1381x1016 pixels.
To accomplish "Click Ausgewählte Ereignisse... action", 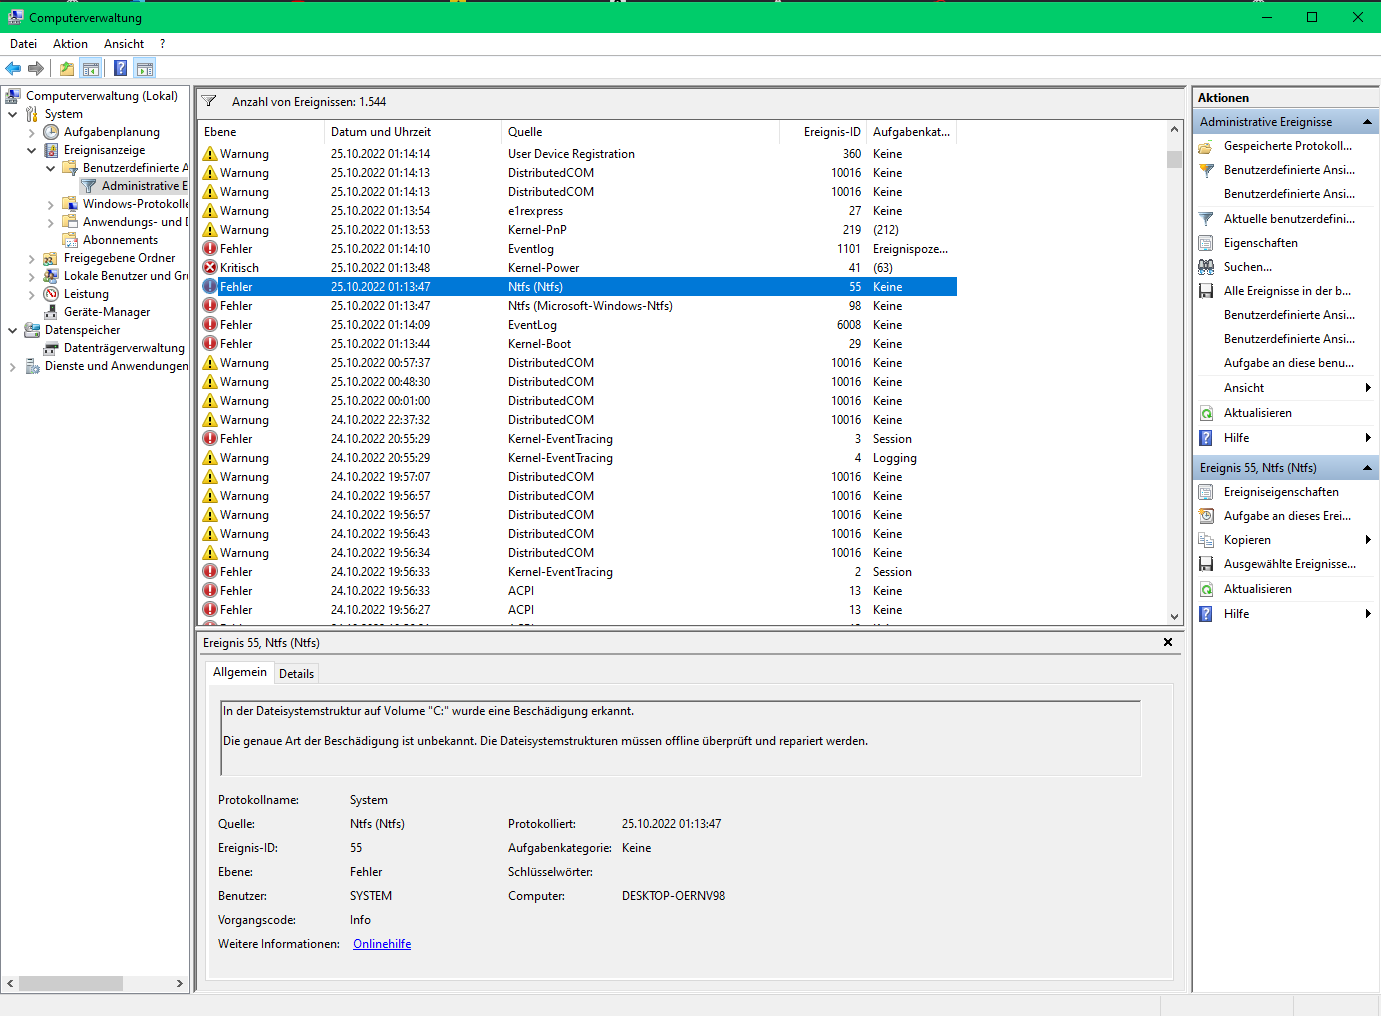I will [1290, 564].
